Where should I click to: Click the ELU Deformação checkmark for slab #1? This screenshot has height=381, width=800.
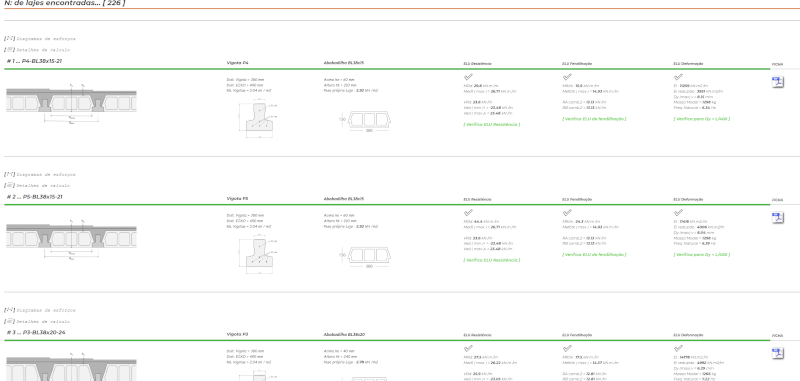(x=678, y=77)
